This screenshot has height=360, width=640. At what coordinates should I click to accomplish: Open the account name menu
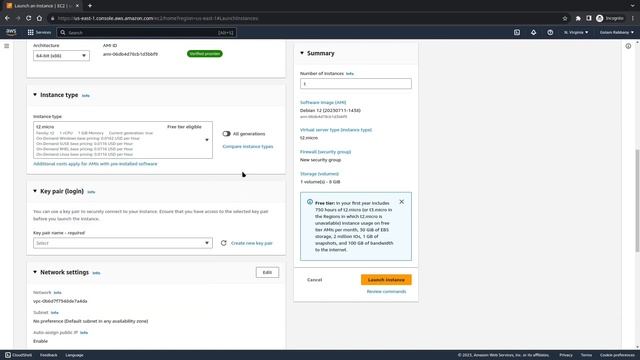pyautogui.click(x=616, y=32)
